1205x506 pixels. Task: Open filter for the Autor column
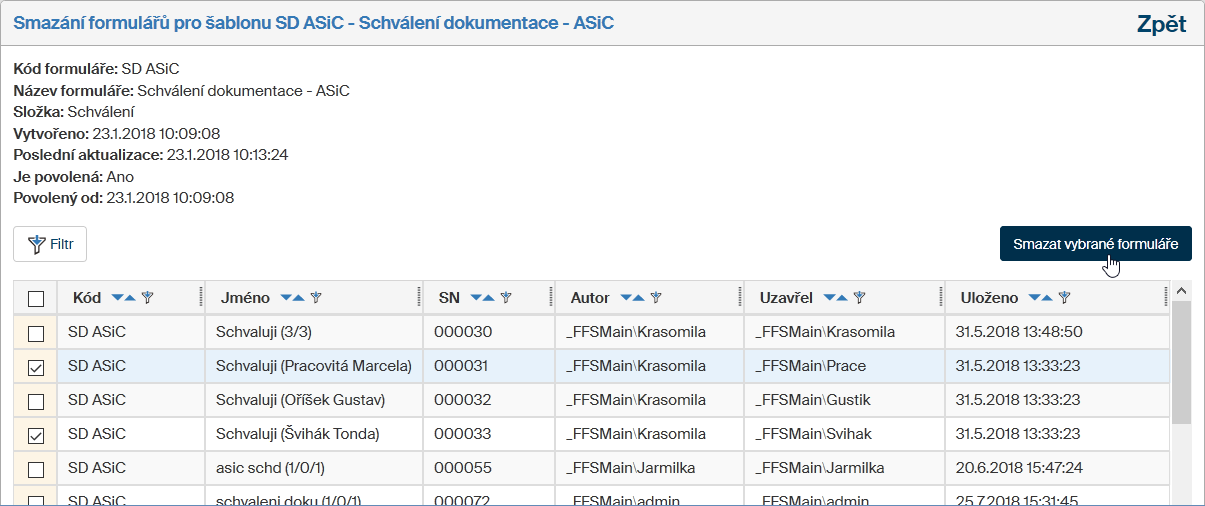[x=656, y=298]
